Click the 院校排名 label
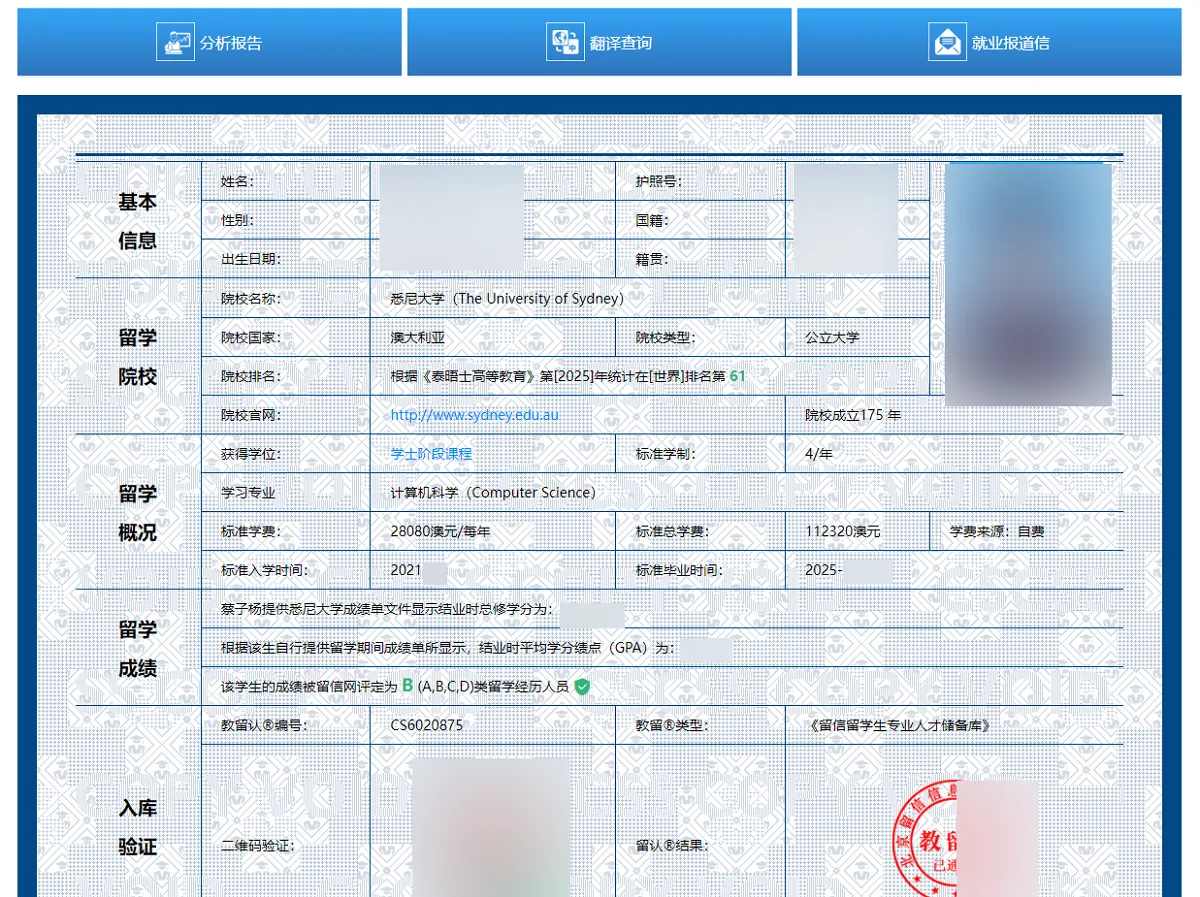 251,377
